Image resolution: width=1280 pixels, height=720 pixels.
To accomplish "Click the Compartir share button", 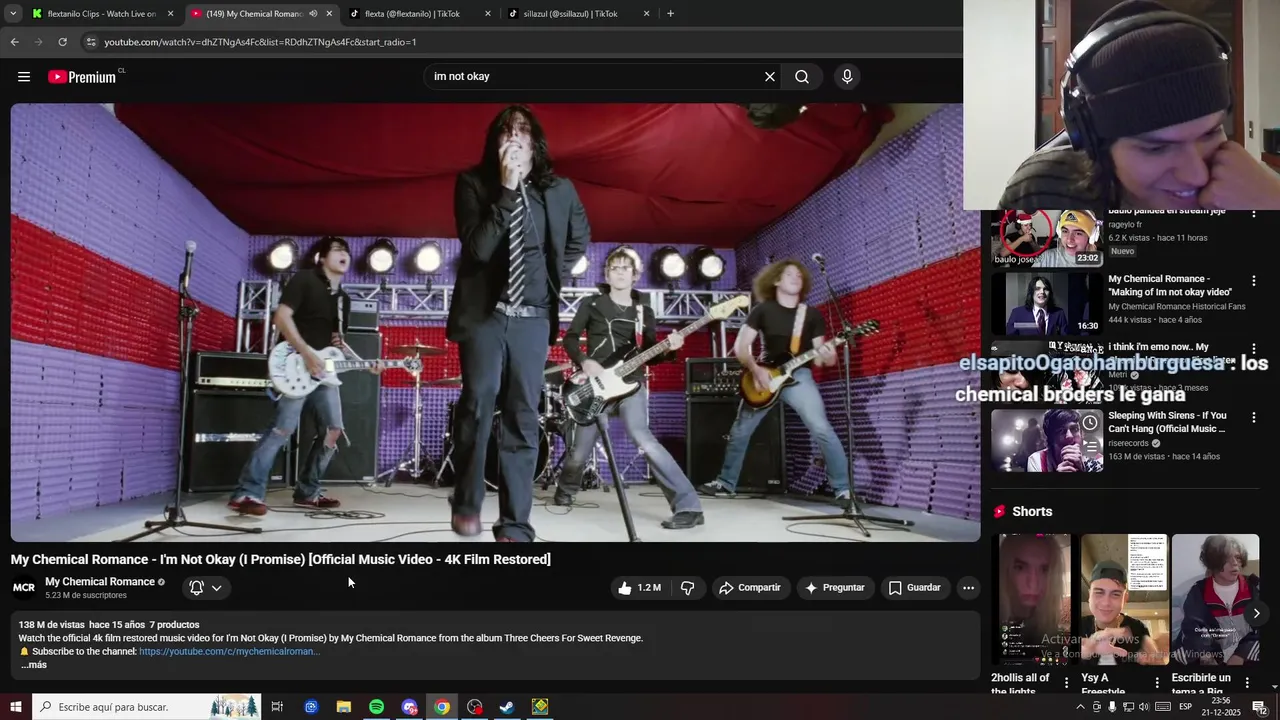I will tap(750, 588).
